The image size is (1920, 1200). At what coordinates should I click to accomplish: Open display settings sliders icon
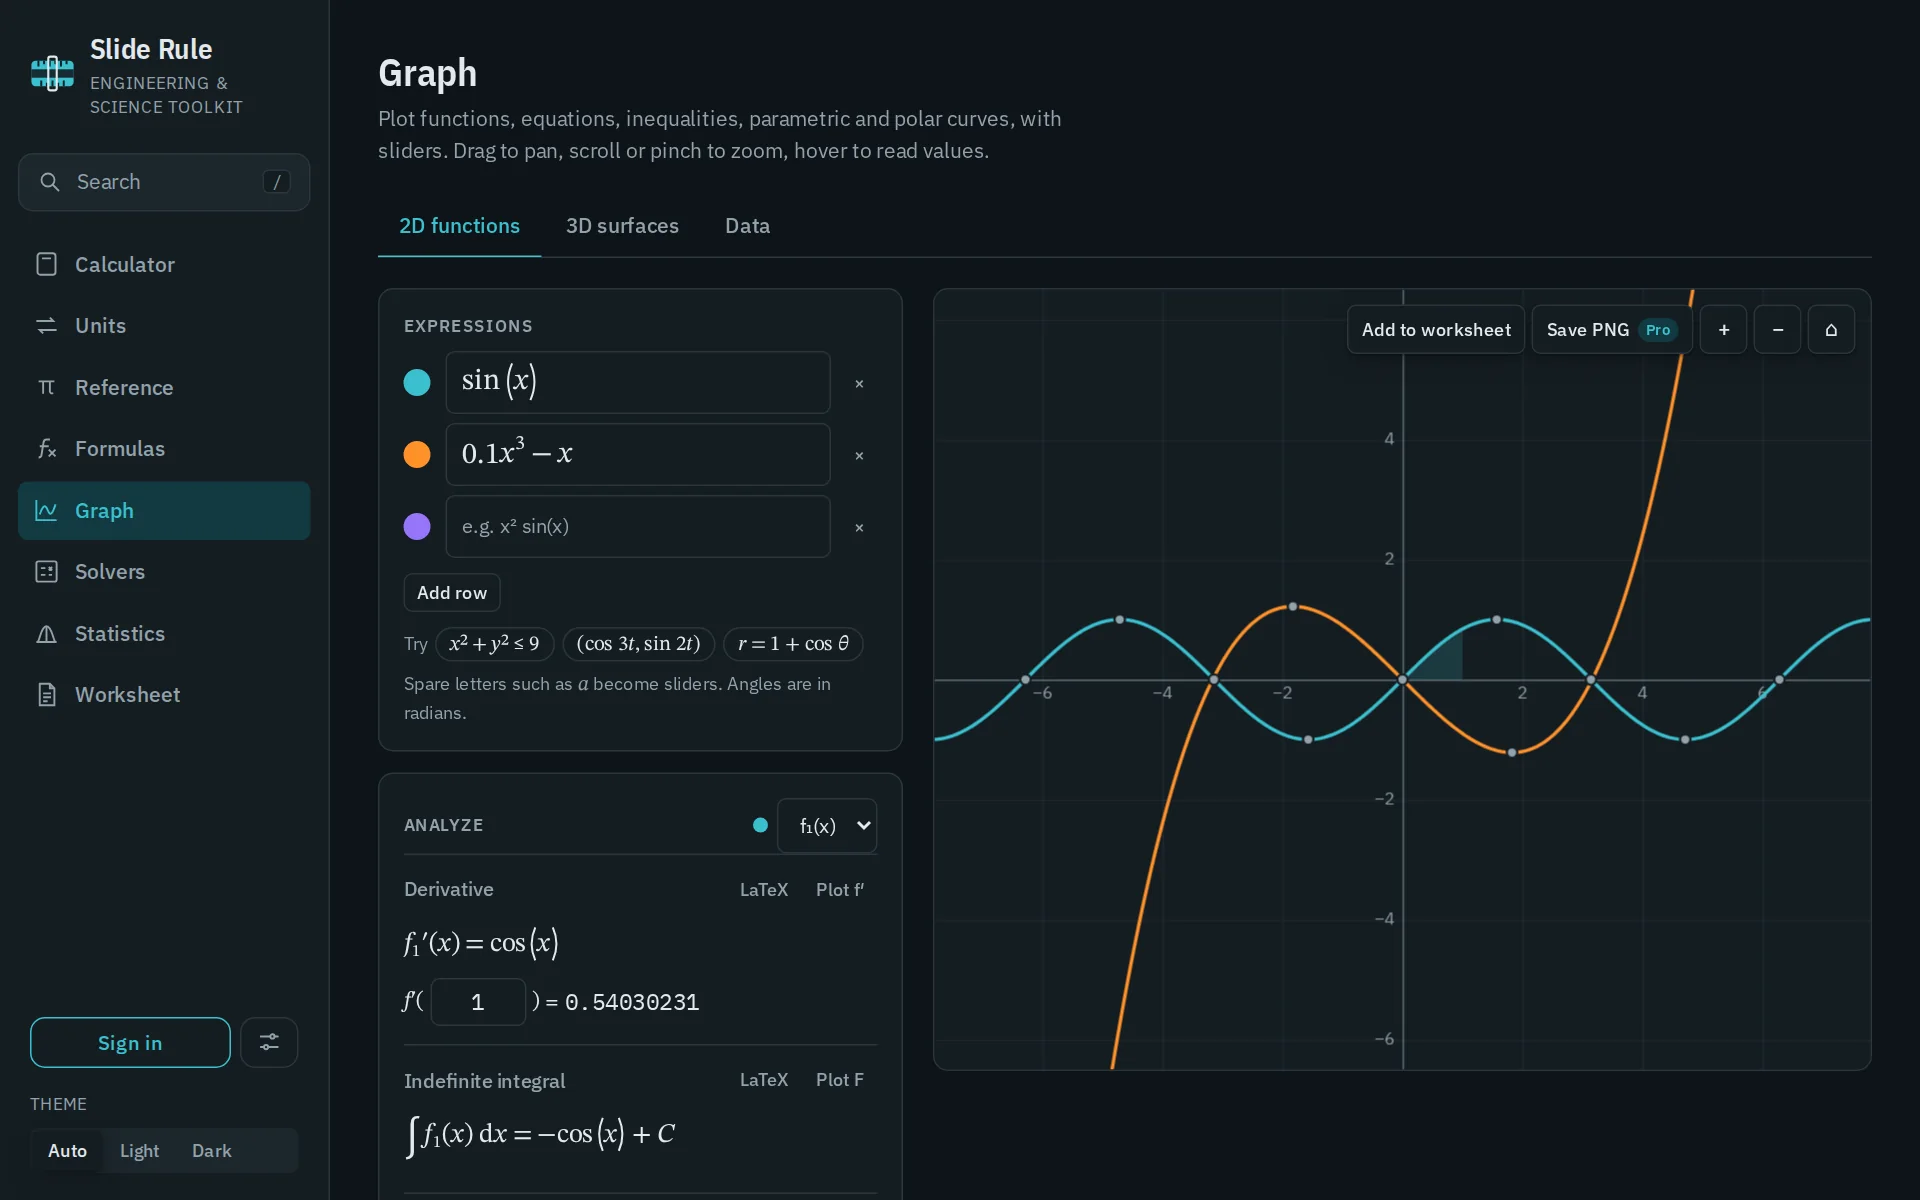pos(269,1042)
